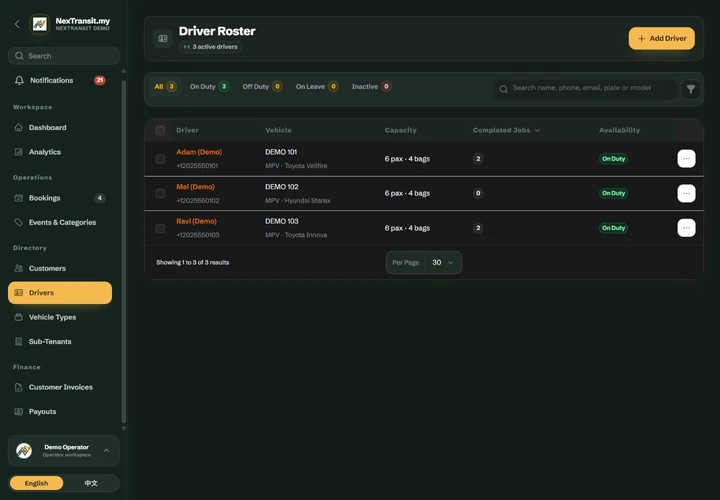
Task: Check the Adam (Demo) row checkbox
Action: pos(160,159)
